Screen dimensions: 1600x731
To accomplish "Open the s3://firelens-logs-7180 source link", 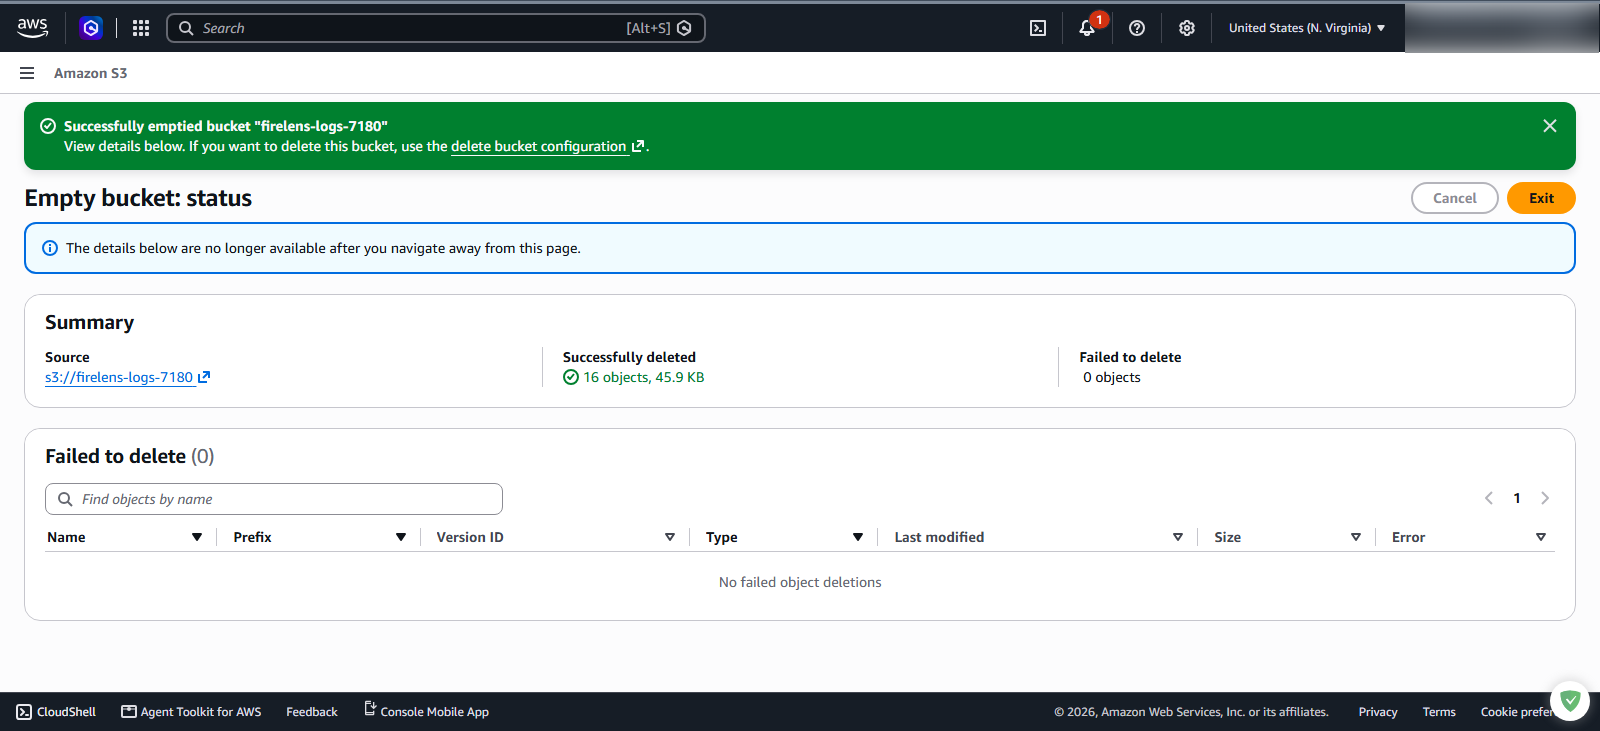I will [127, 377].
